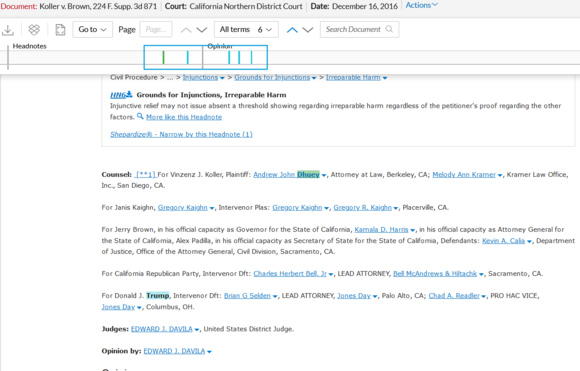Jump to next term with down arrow
This screenshot has width=580, height=371.
point(308,30)
